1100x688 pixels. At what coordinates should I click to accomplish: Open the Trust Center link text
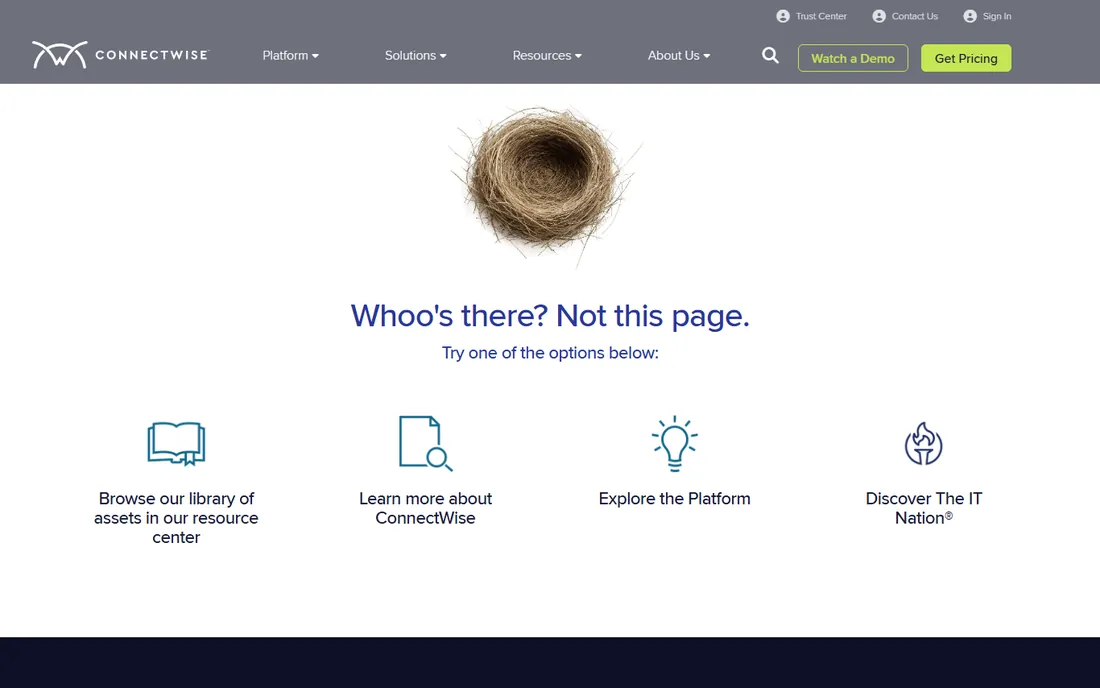point(821,16)
